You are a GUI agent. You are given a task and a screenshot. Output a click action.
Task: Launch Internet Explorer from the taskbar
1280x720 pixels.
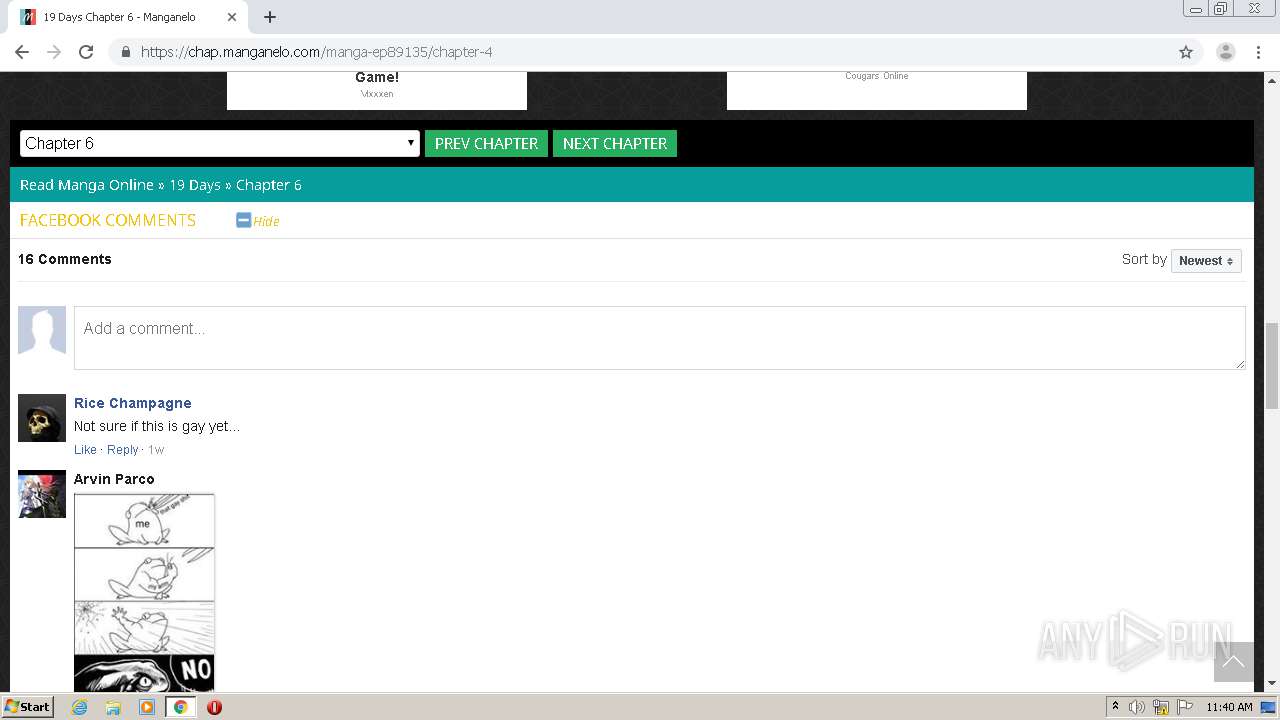click(80, 707)
